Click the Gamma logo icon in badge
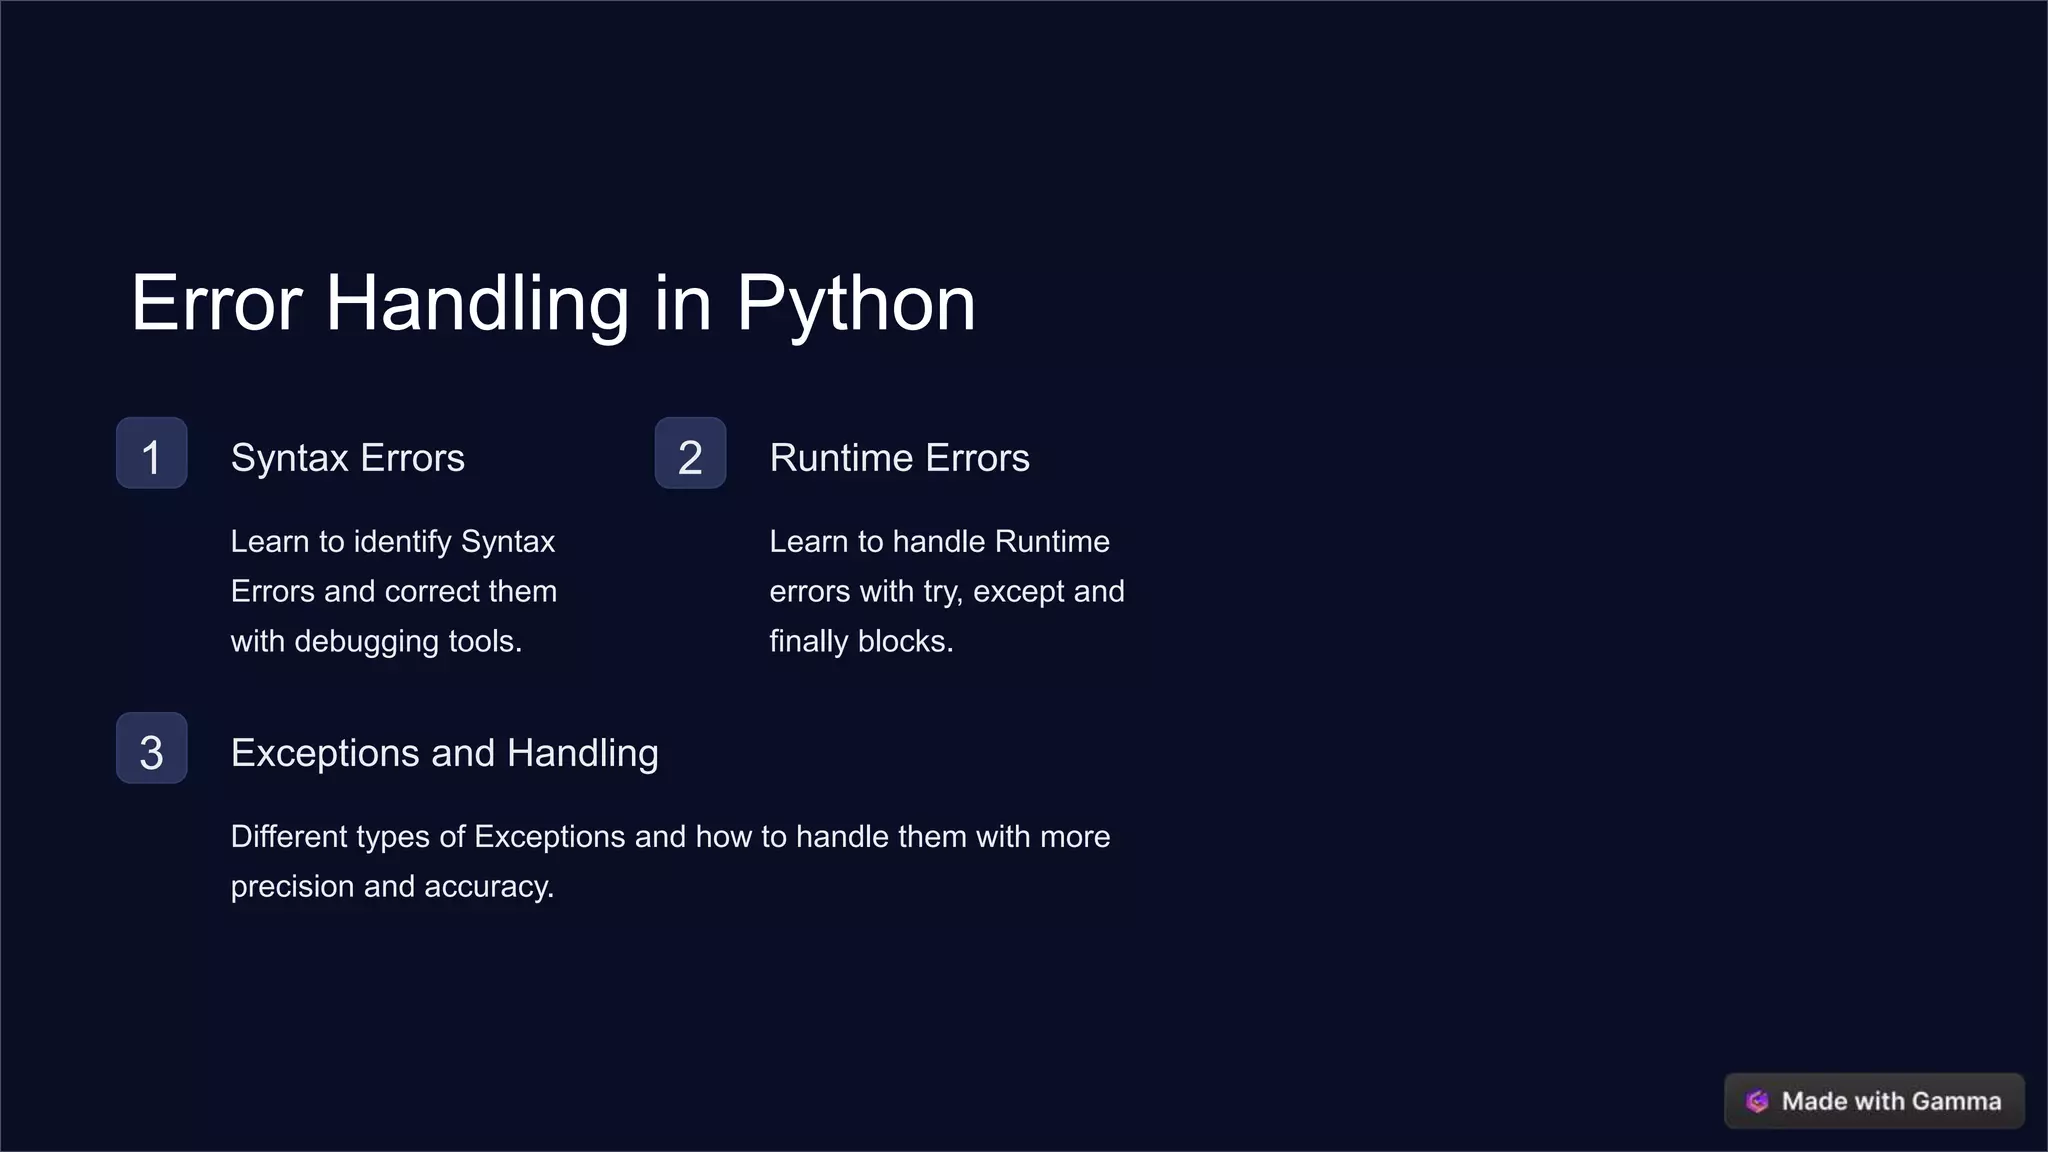This screenshot has width=2048, height=1152. click(1757, 1101)
